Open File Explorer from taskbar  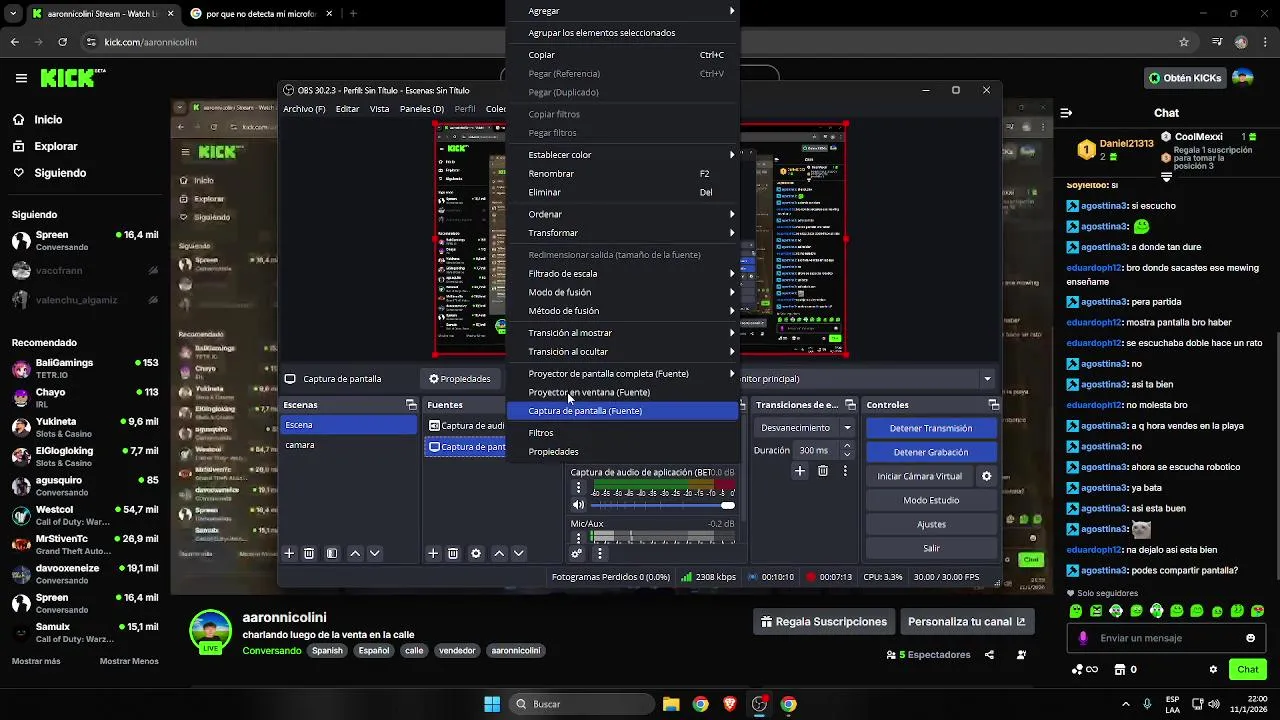pos(670,704)
